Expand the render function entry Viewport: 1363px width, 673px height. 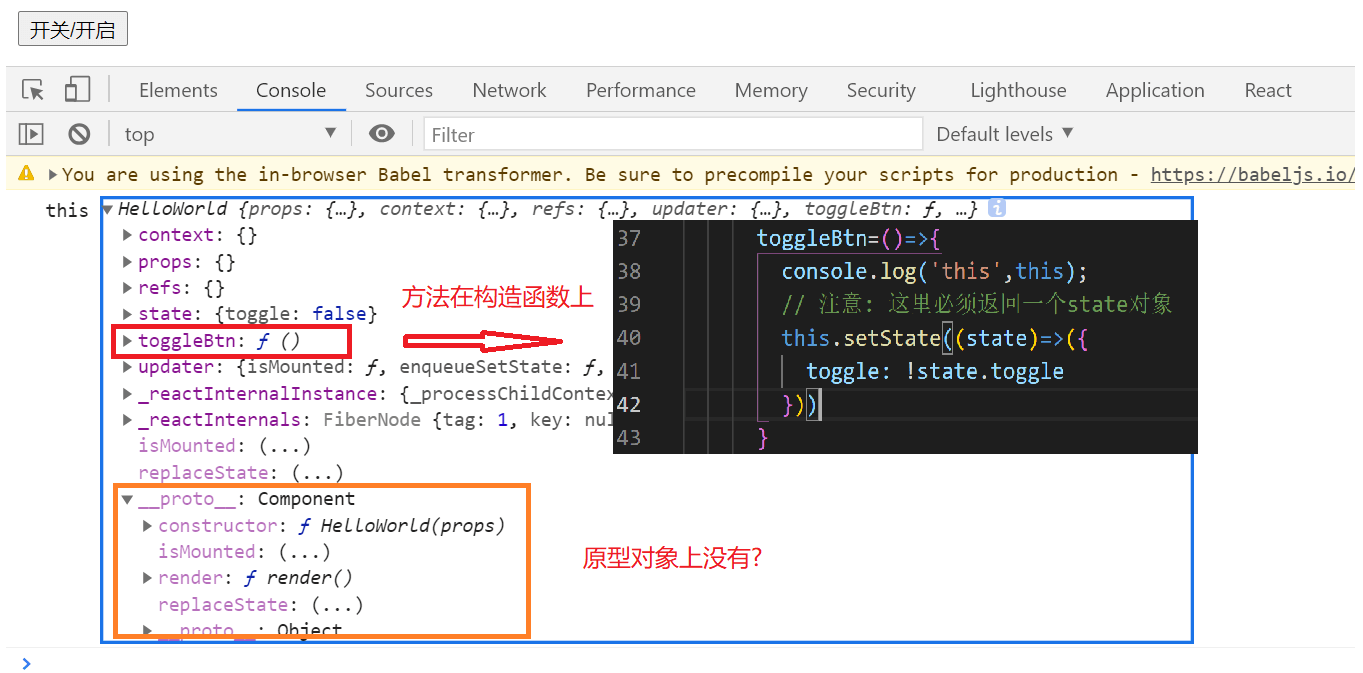147,578
